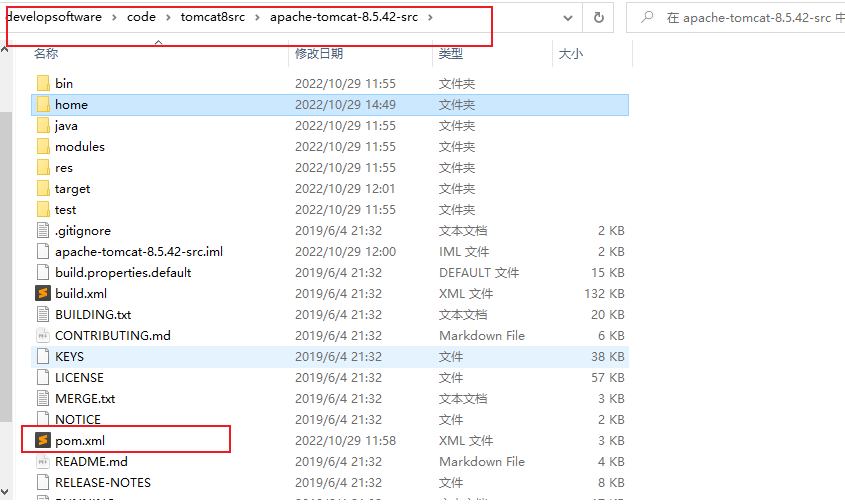Select the modules folder name
This screenshot has width=845, height=504.
pyautogui.click(x=80, y=147)
